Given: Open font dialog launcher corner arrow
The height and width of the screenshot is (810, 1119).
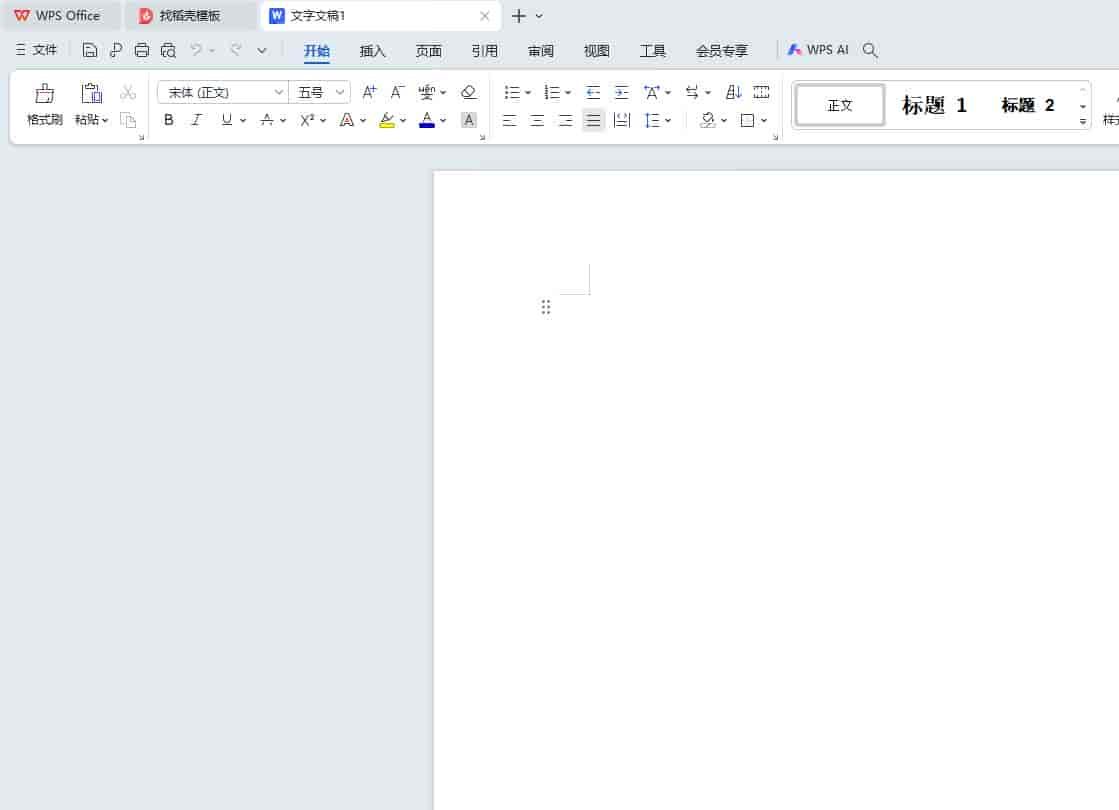Looking at the screenshot, I should [x=482, y=138].
